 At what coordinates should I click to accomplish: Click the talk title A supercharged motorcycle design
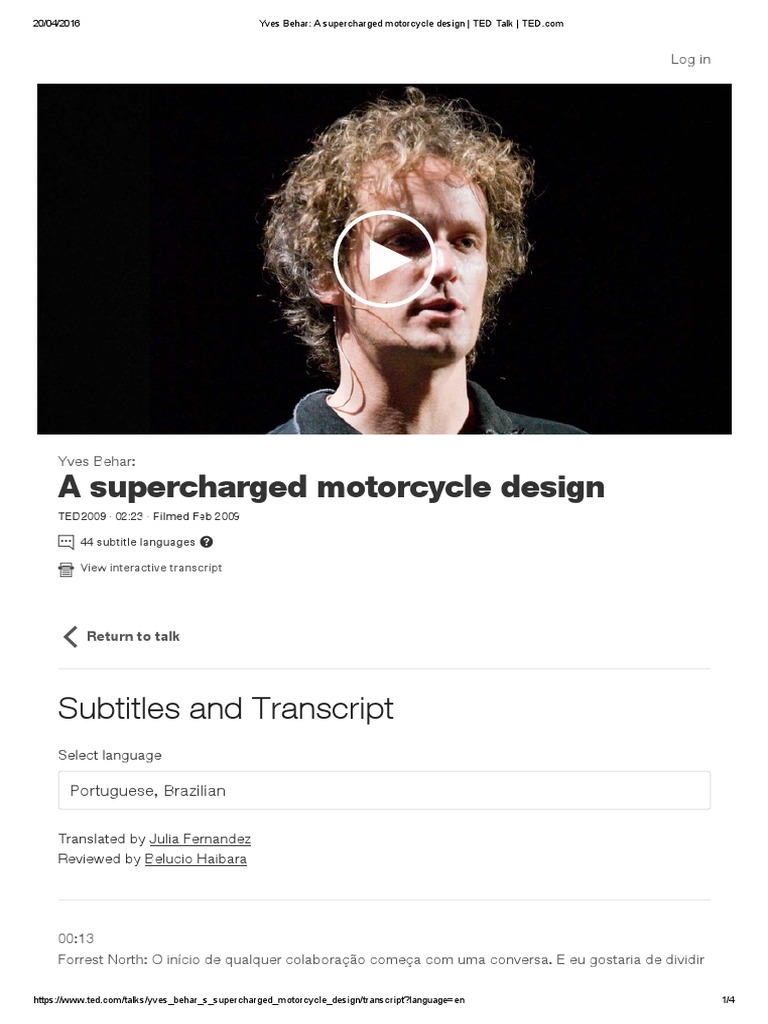(x=331, y=487)
